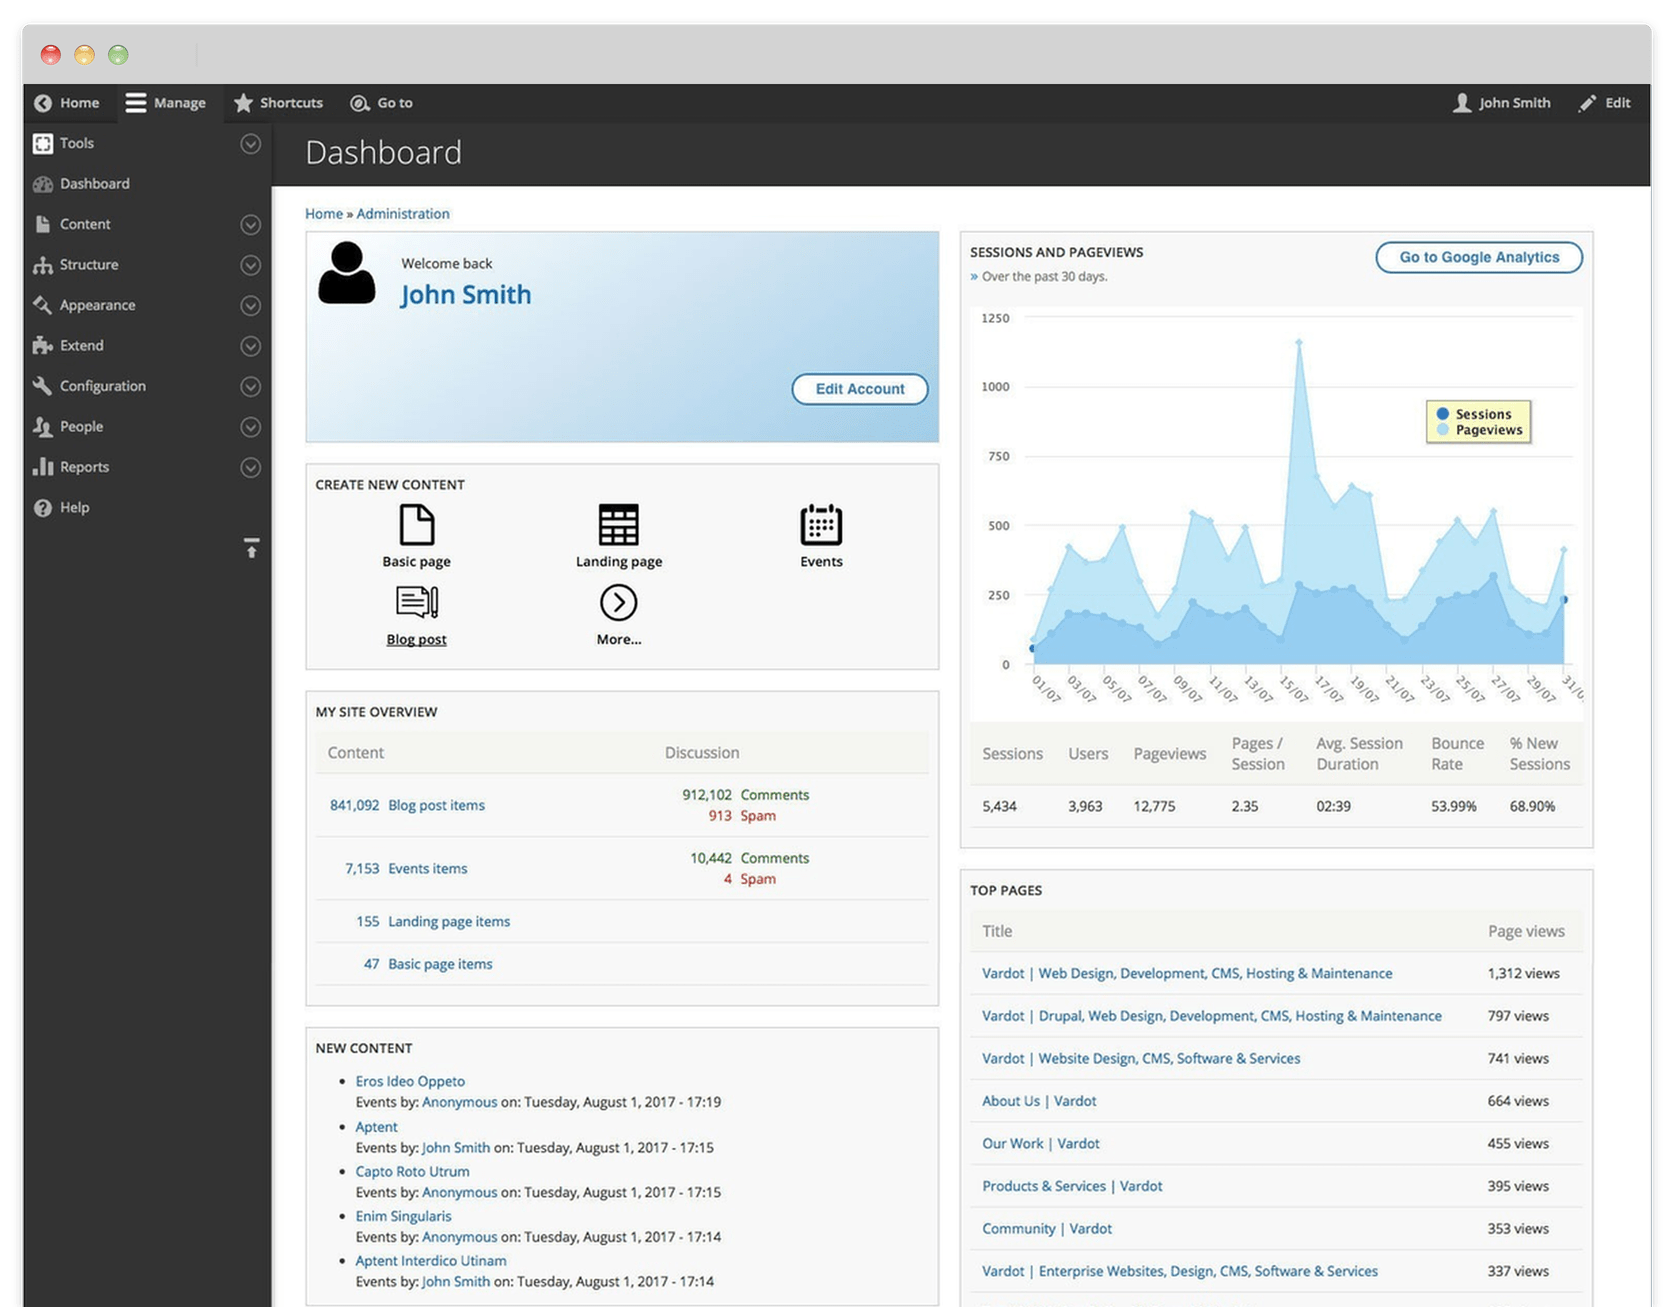Open Appearance using the paintbrush icon
The image size is (1676, 1307).
pos(42,305)
